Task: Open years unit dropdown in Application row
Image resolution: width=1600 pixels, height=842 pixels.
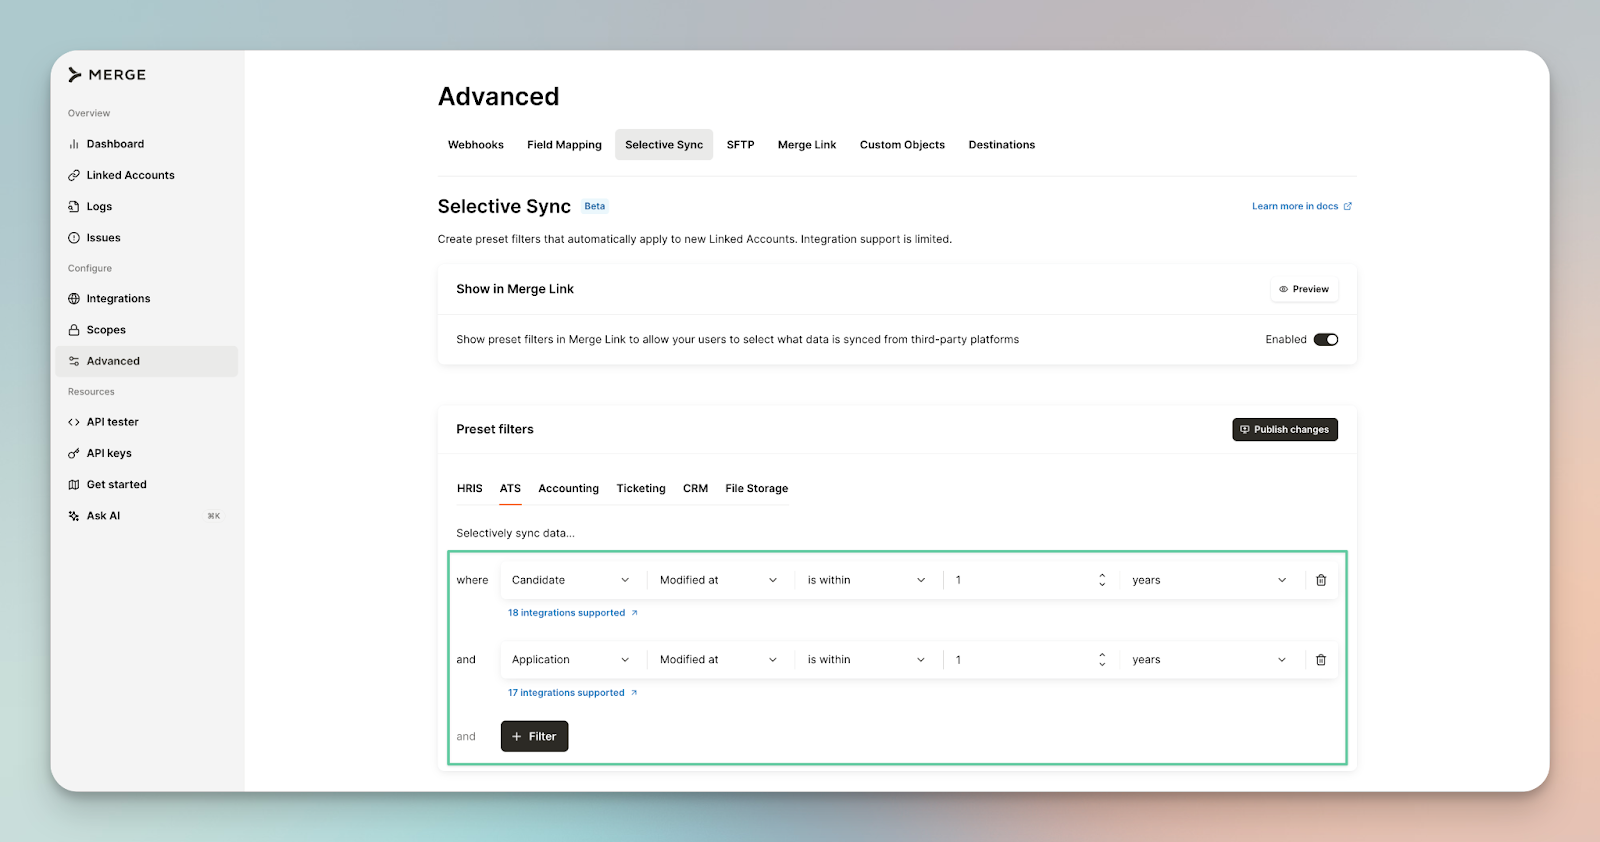Action: [1210, 660]
